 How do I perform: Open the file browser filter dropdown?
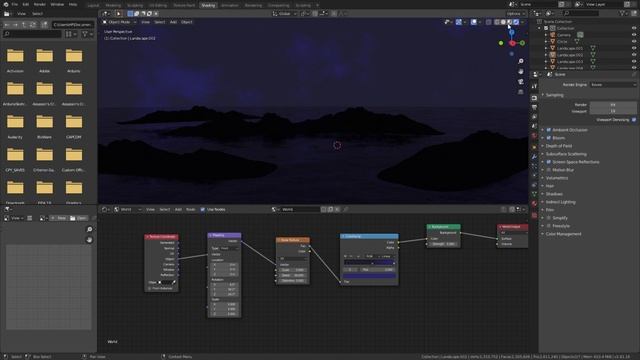pos(87,34)
